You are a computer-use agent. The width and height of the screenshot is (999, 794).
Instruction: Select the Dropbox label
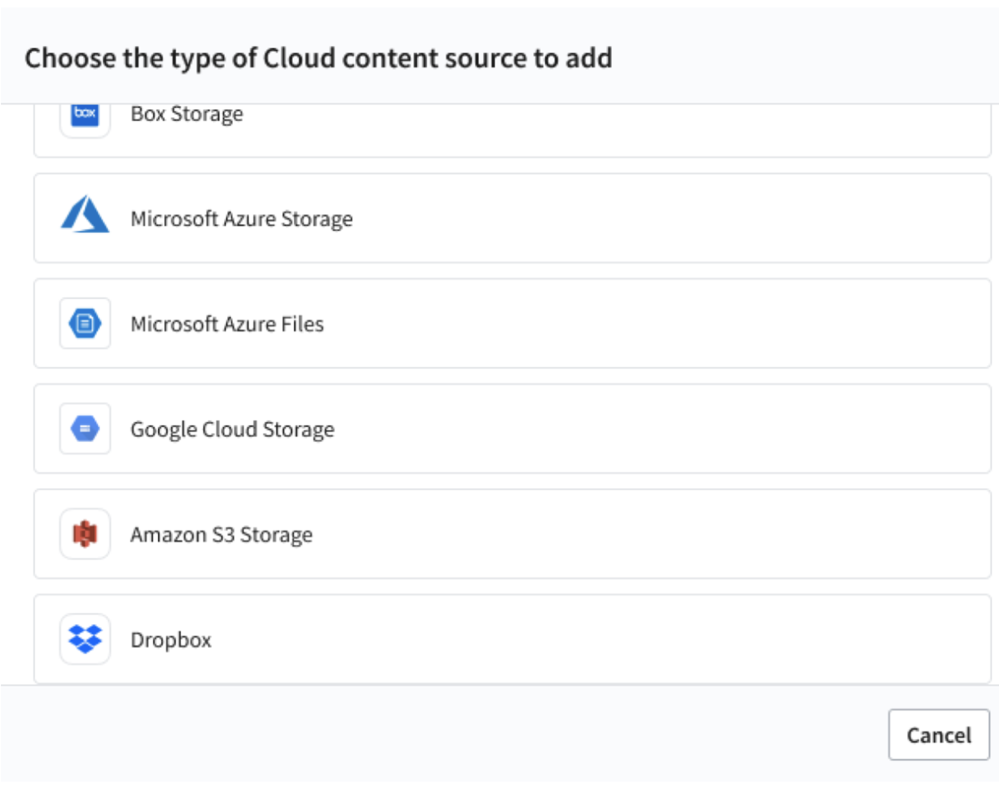pyautogui.click(x=171, y=640)
